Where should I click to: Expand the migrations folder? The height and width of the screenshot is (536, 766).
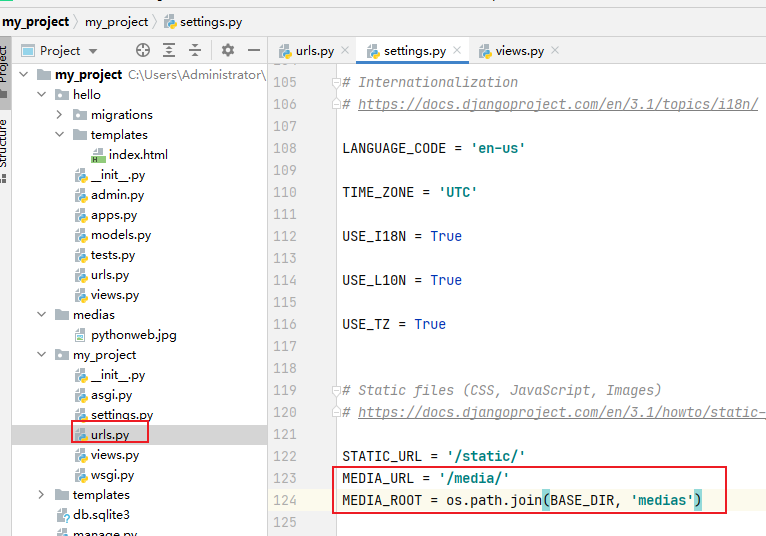click(59, 114)
